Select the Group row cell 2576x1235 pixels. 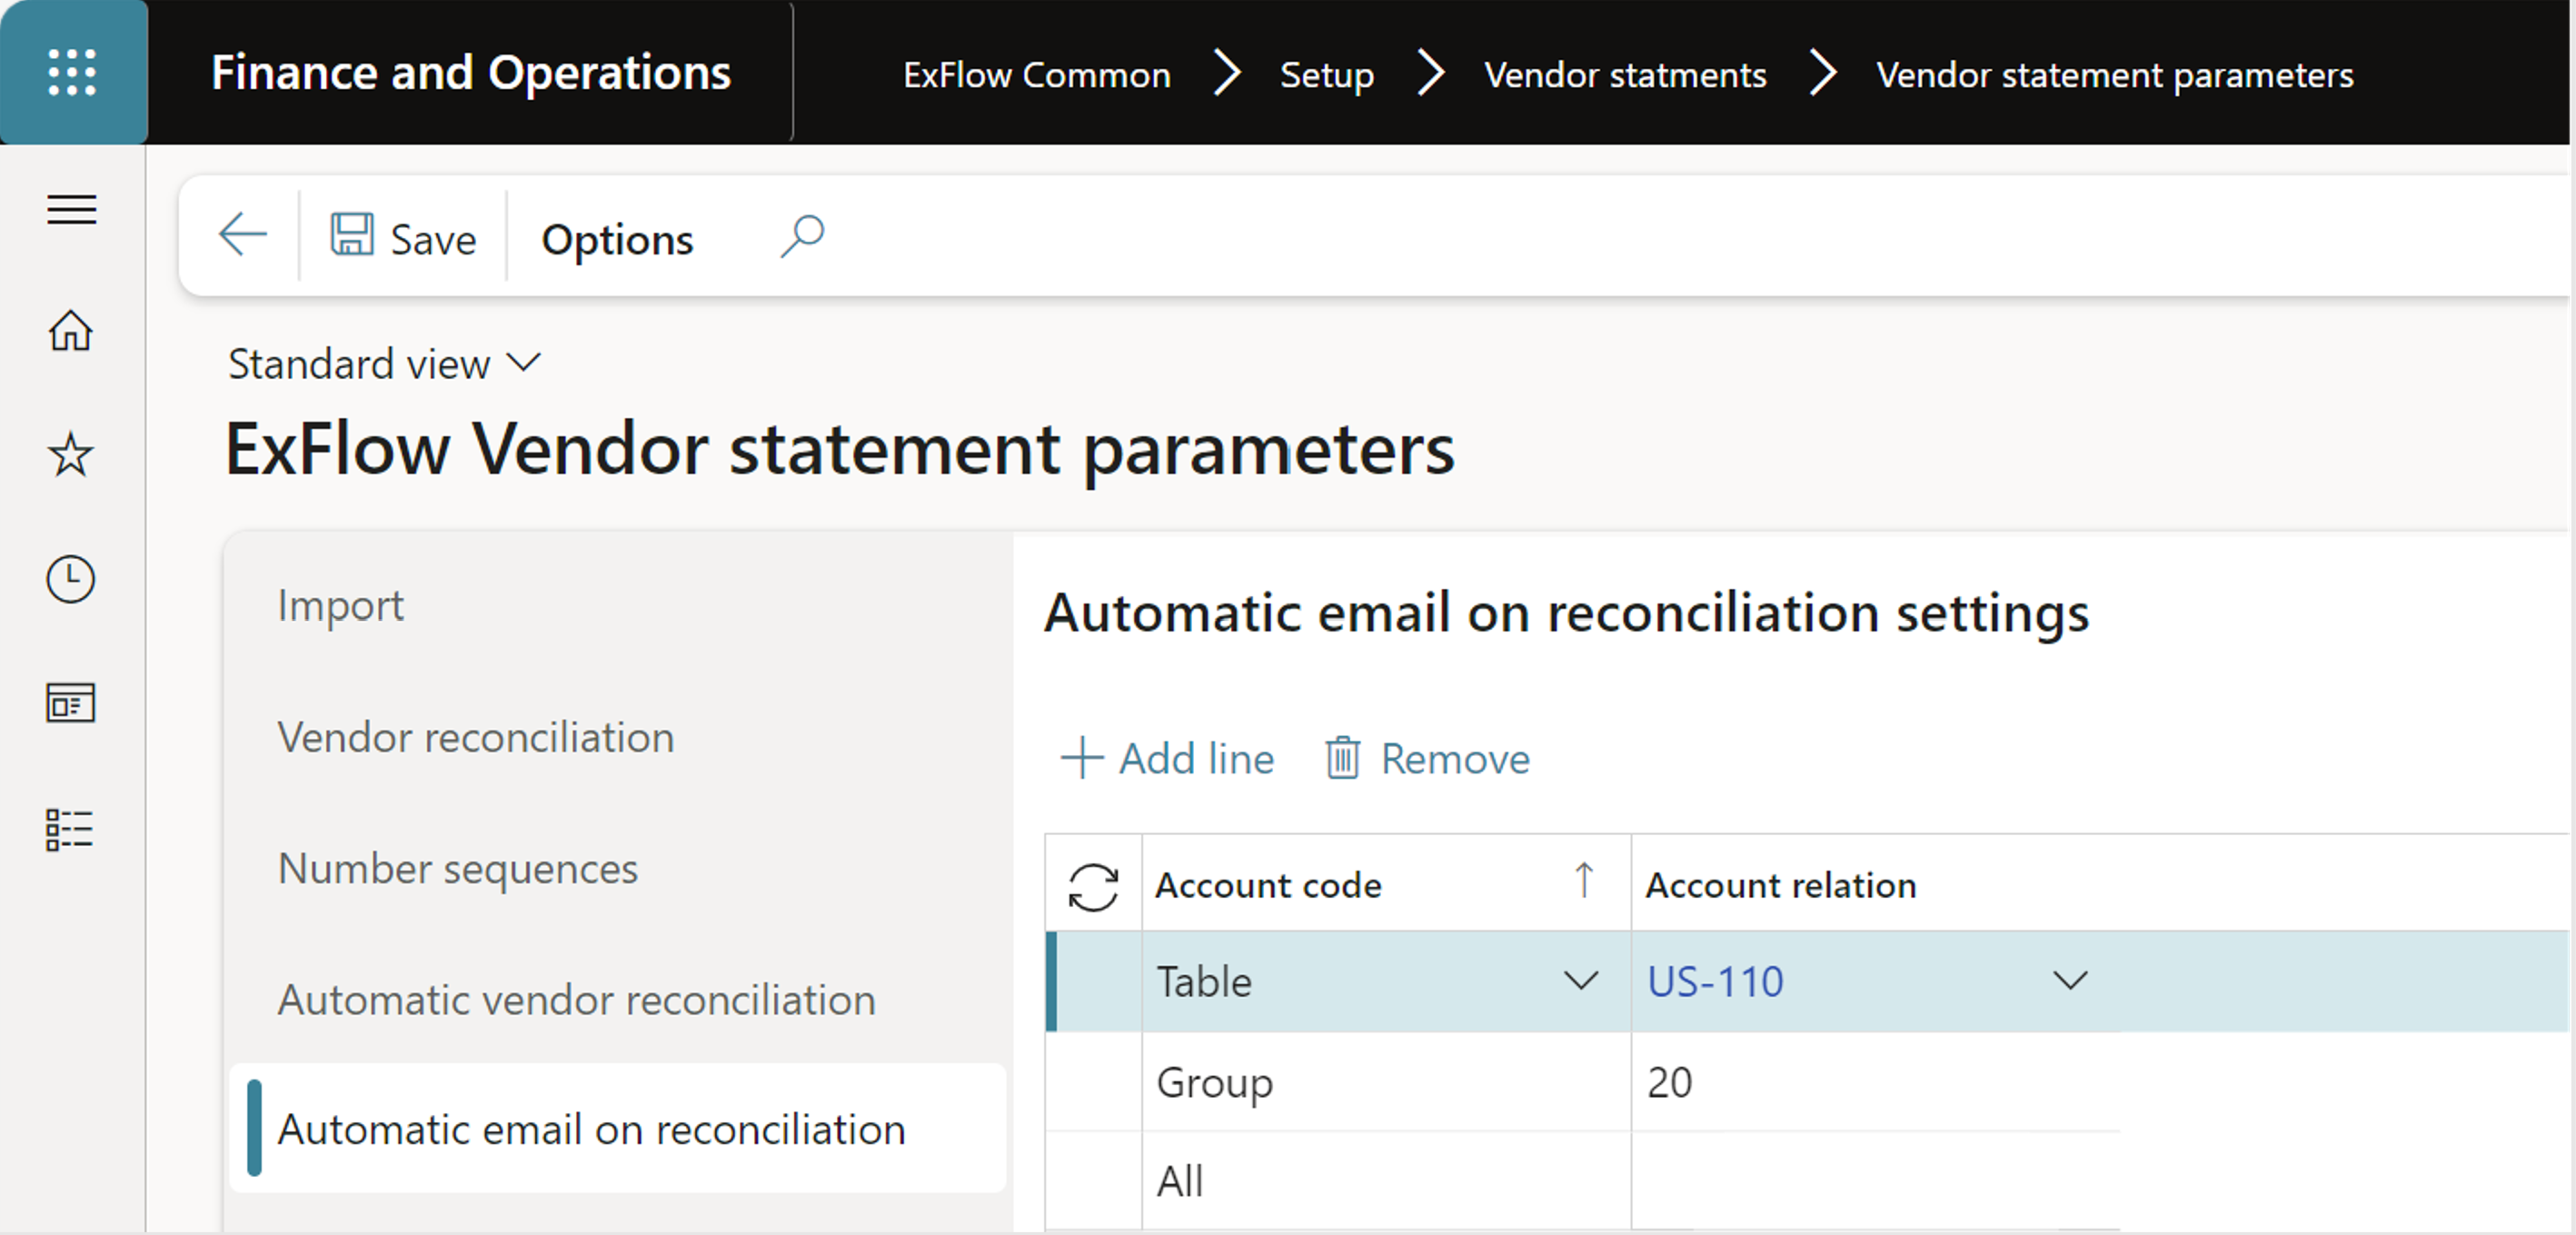pos(1386,1083)
